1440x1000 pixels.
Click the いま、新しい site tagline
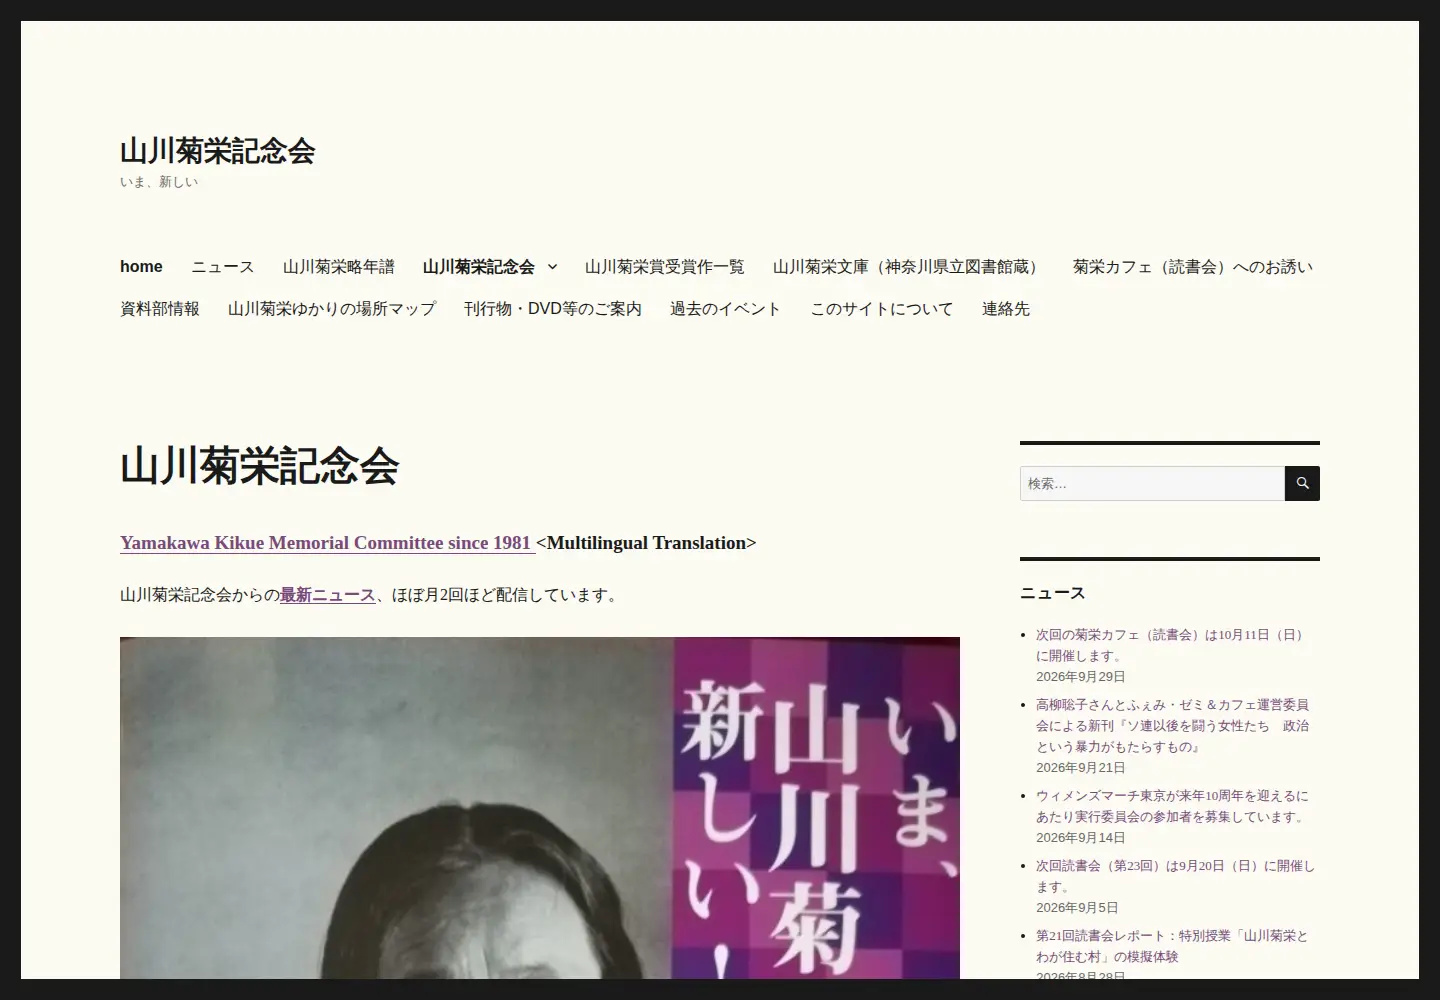(159, 182)
